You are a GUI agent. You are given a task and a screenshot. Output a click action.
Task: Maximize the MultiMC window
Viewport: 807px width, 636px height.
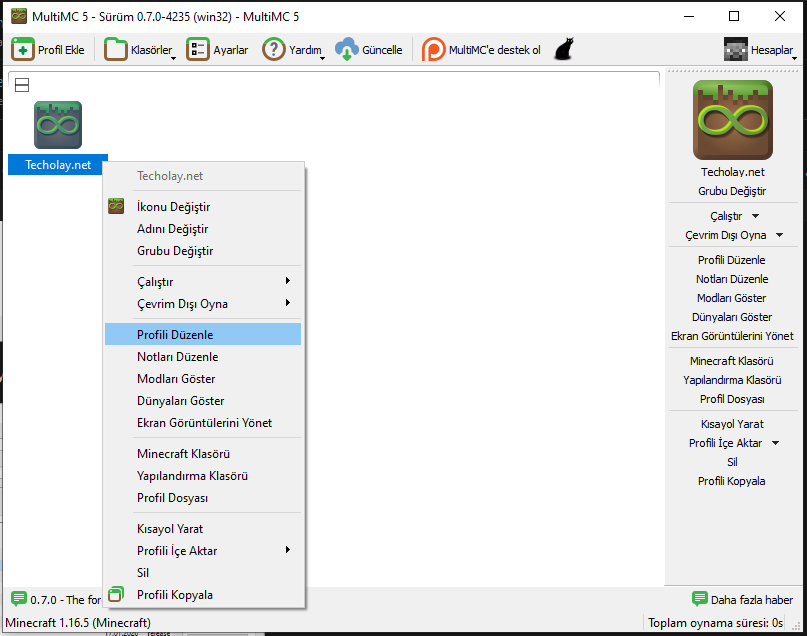734,16
